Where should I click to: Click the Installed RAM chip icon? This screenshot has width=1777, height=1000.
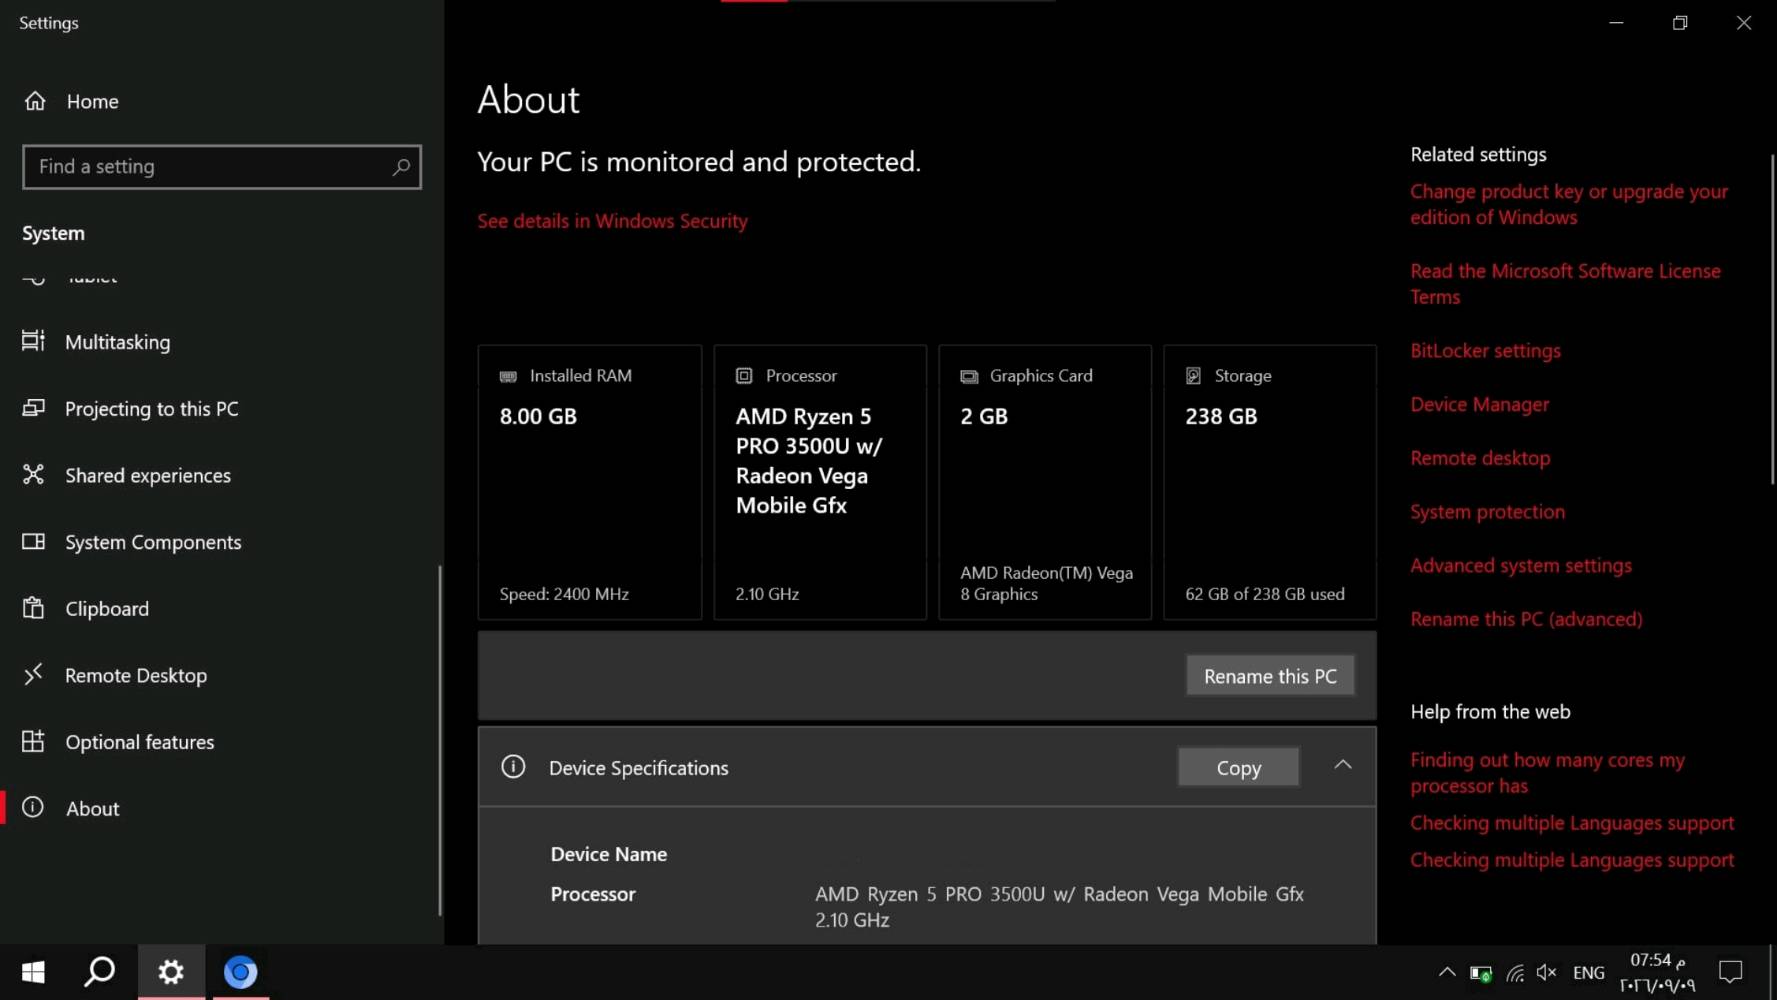pos(508,376)
